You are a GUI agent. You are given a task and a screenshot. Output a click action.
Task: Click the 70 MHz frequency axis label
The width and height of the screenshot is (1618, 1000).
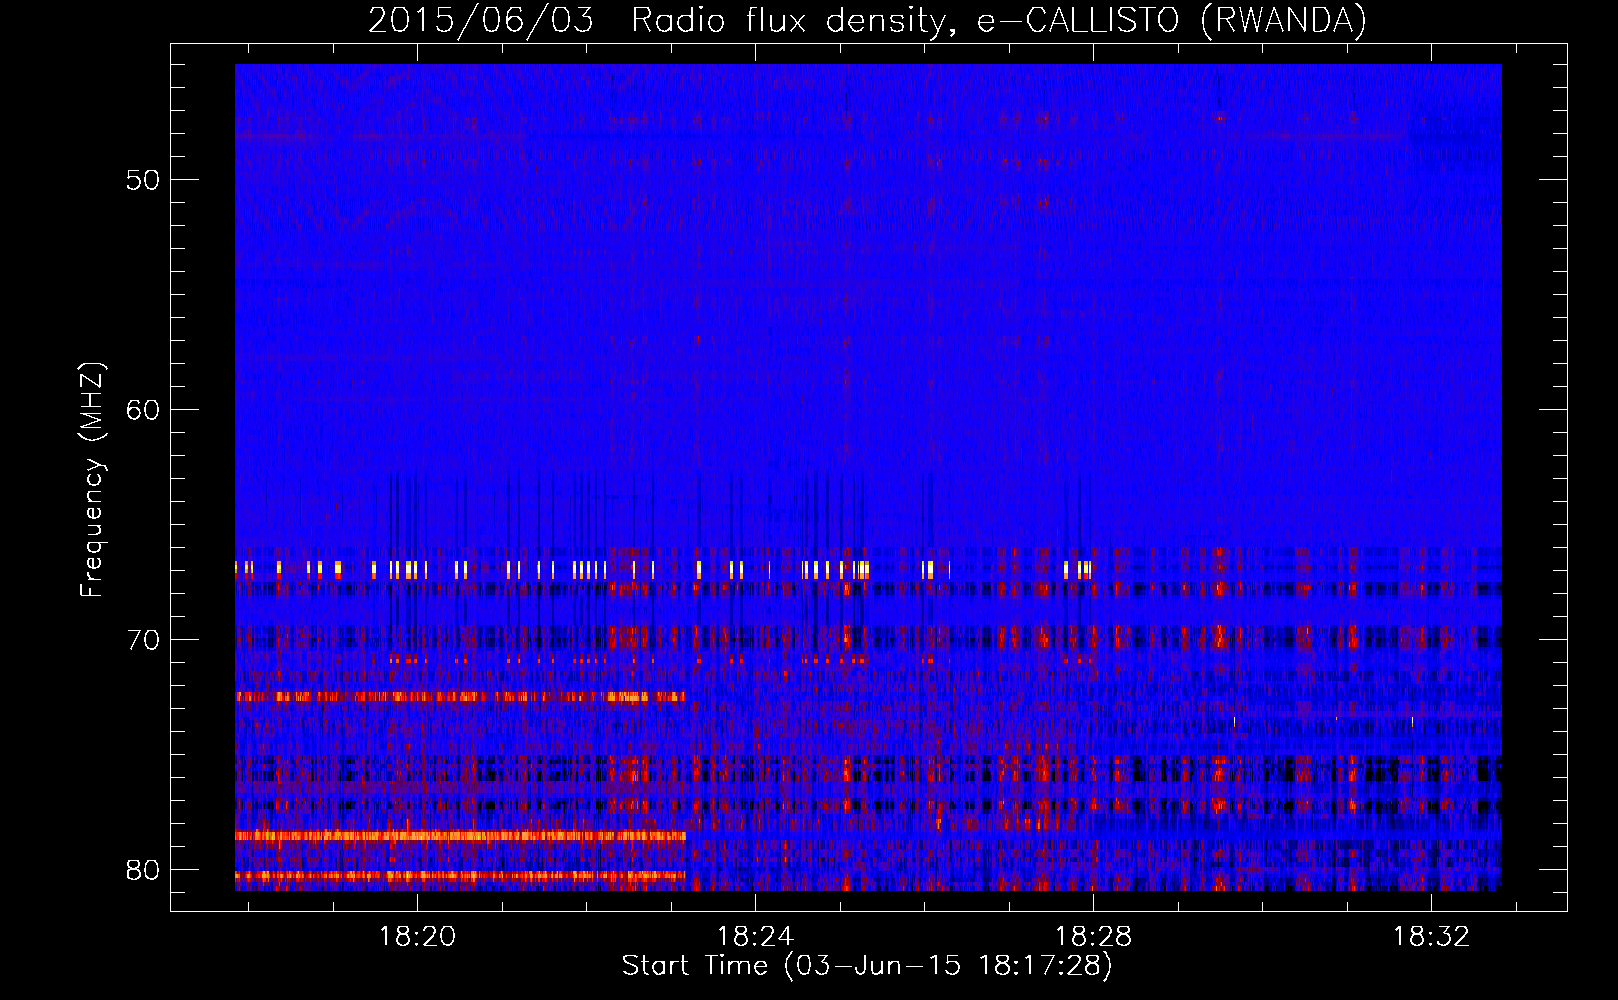[x=143, y=640]
